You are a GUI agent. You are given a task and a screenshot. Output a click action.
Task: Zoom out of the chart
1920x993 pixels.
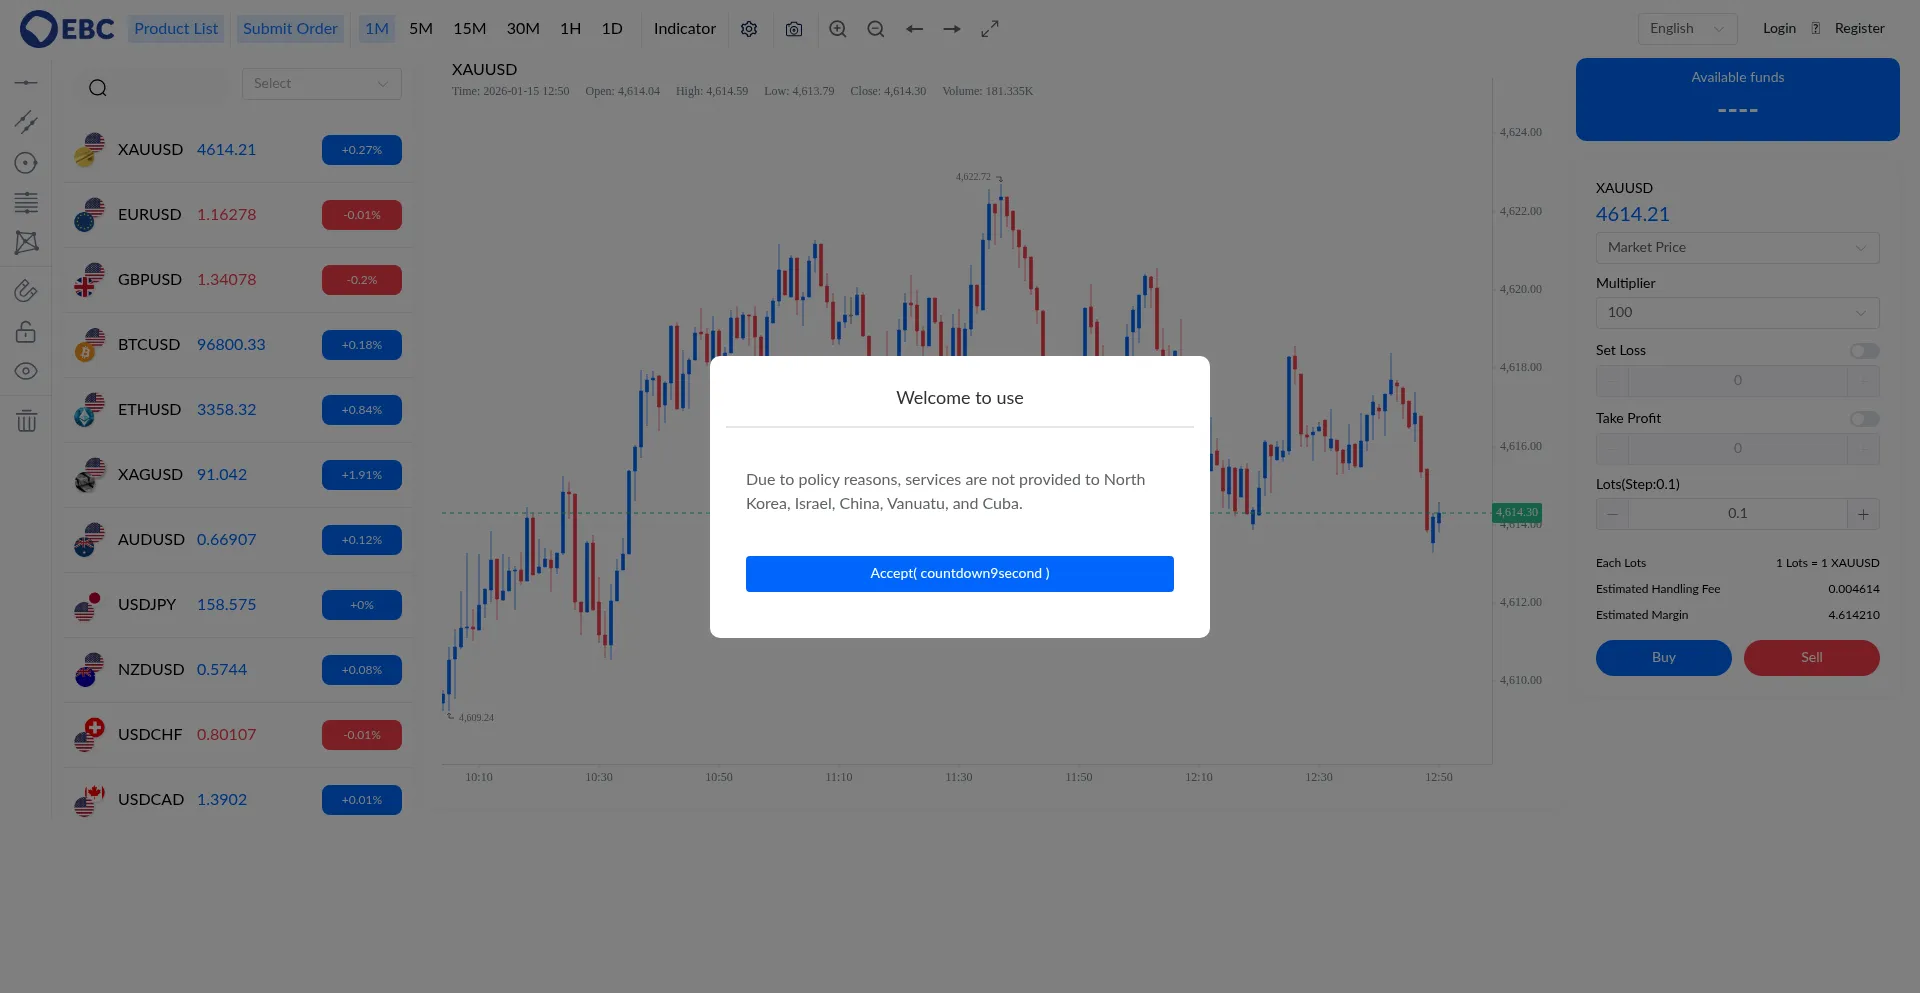876,29
